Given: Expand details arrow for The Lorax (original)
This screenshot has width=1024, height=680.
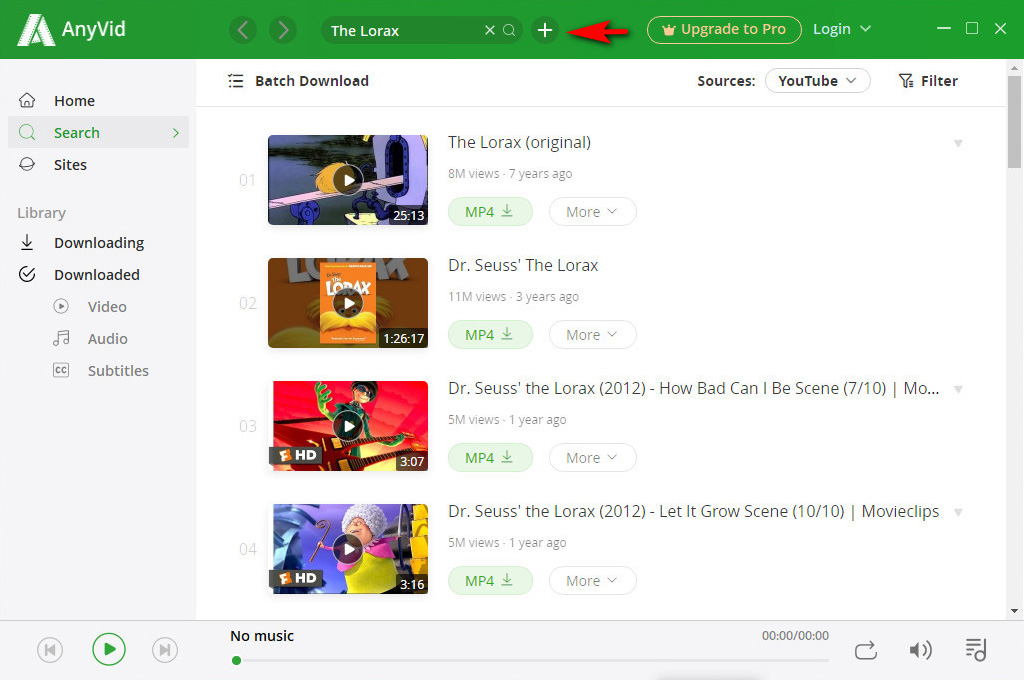Looking at the screenshot, I should [958, 144].
